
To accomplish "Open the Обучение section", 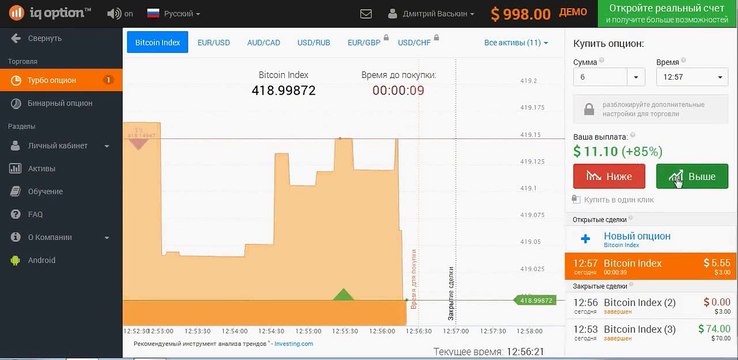I will [45, 192].
